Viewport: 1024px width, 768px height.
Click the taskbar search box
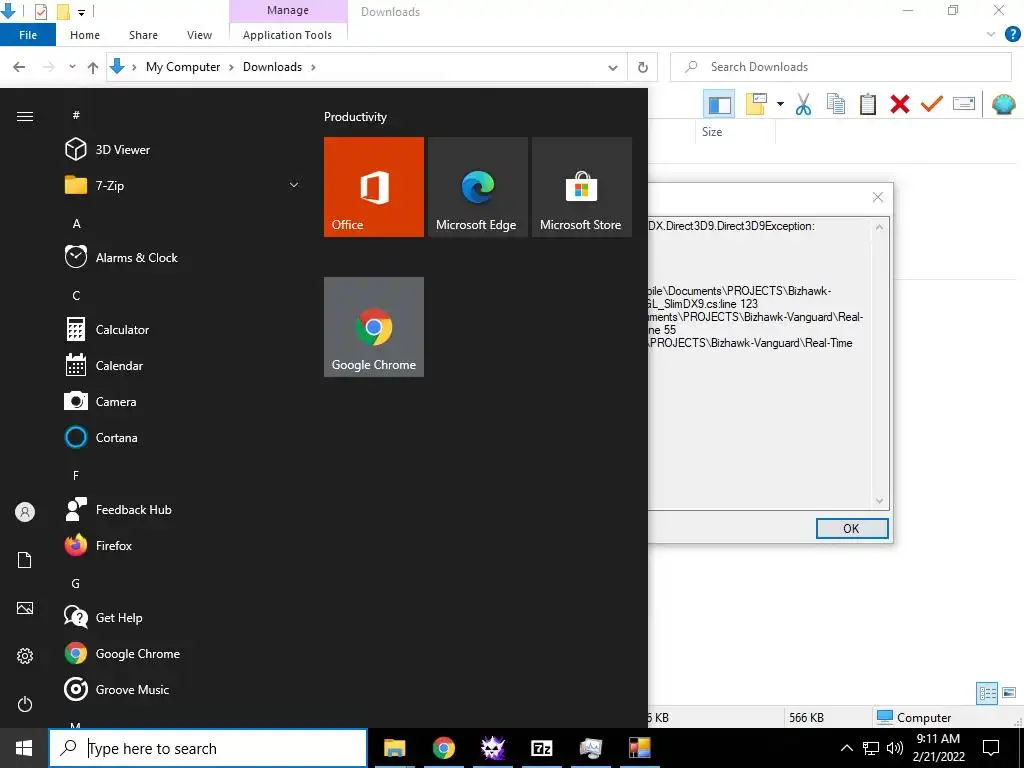pyautogui.click(x=208, y=748)
